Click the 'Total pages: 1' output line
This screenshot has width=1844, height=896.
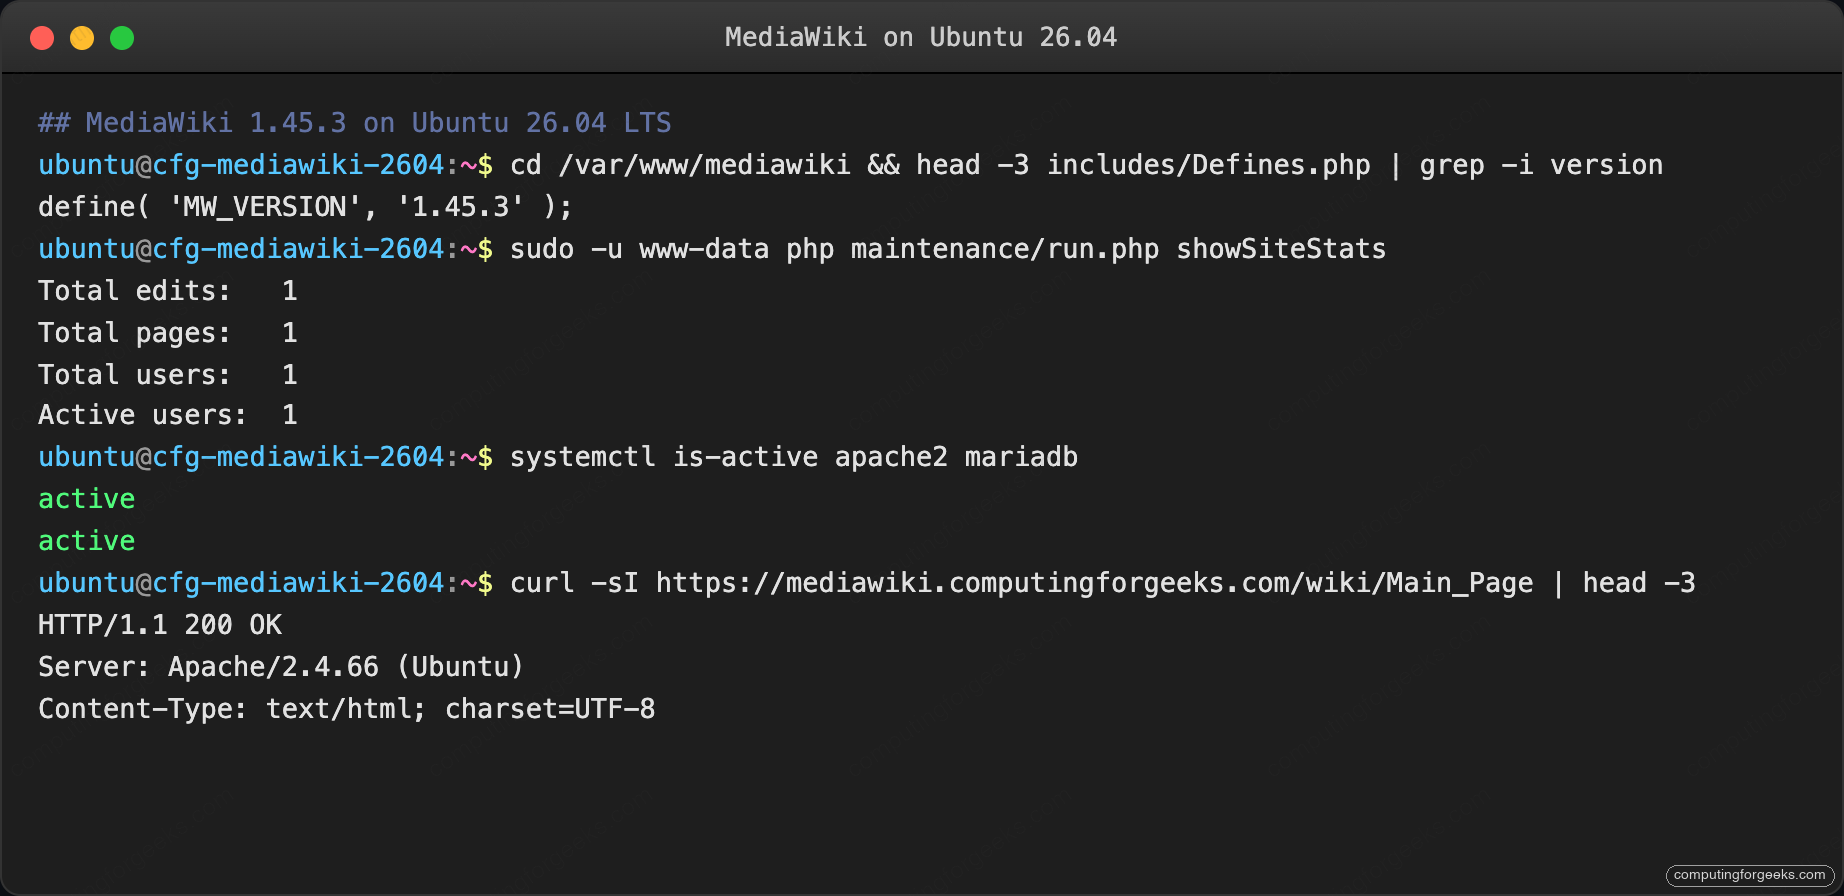tap(168, 333)
